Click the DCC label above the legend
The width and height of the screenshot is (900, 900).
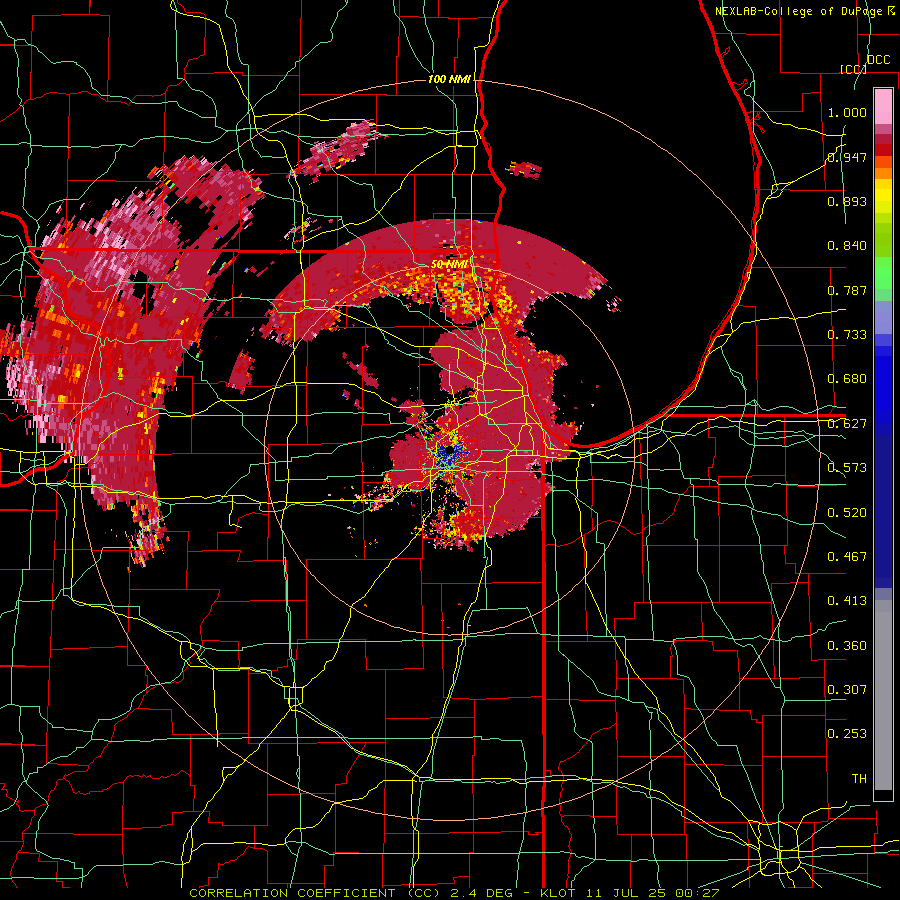click(x=878, y=59)
